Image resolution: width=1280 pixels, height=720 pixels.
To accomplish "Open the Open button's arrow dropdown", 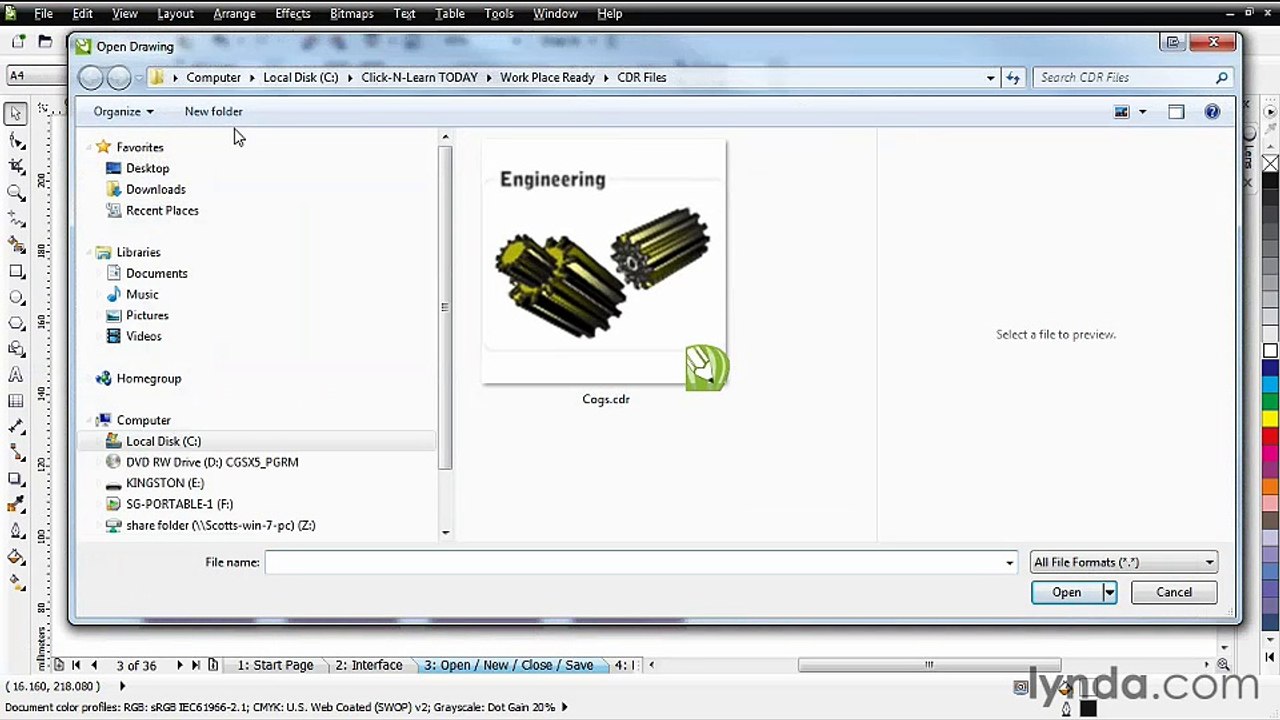I will click(x=1109, y=592).
